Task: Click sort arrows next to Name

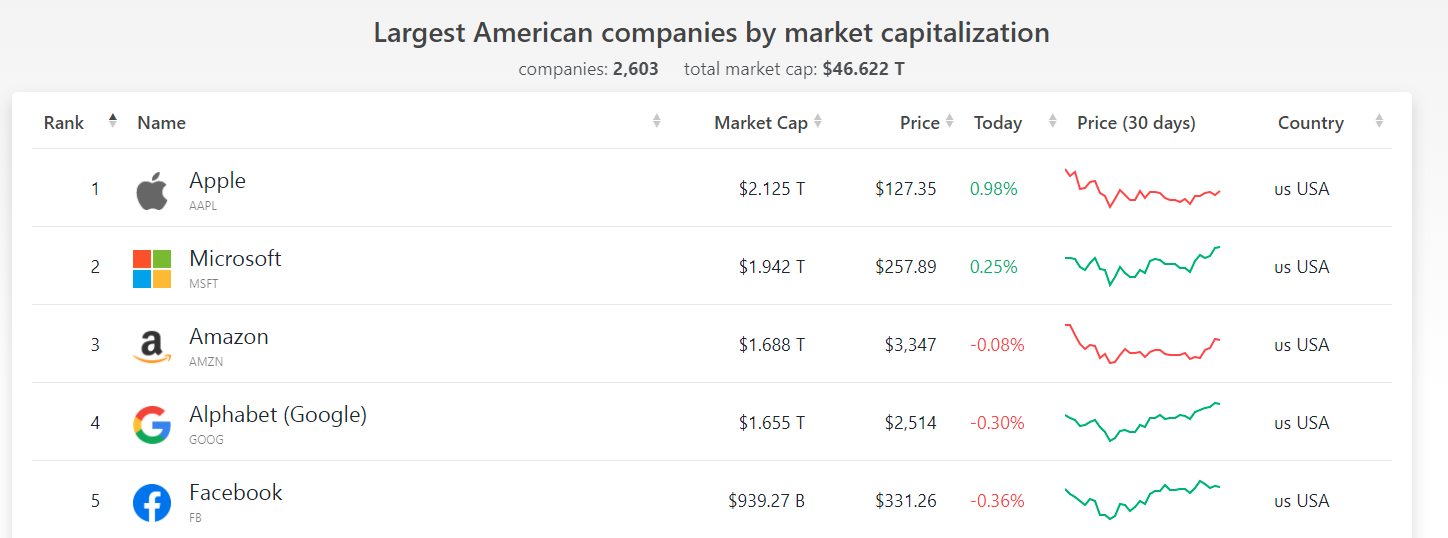Action: click(657, 122)
